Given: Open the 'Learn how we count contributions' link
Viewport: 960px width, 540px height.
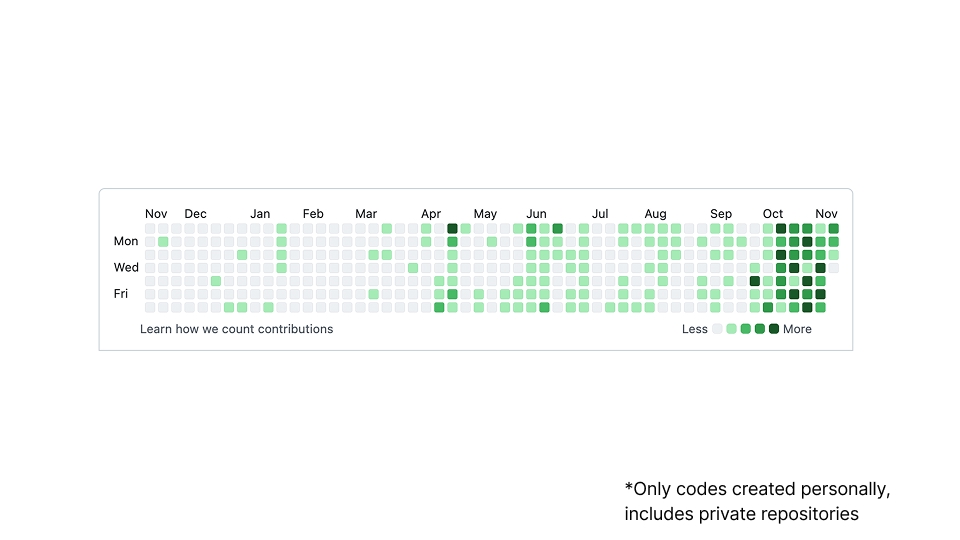Looking at the screenshot, I should (x=236, y=329).
